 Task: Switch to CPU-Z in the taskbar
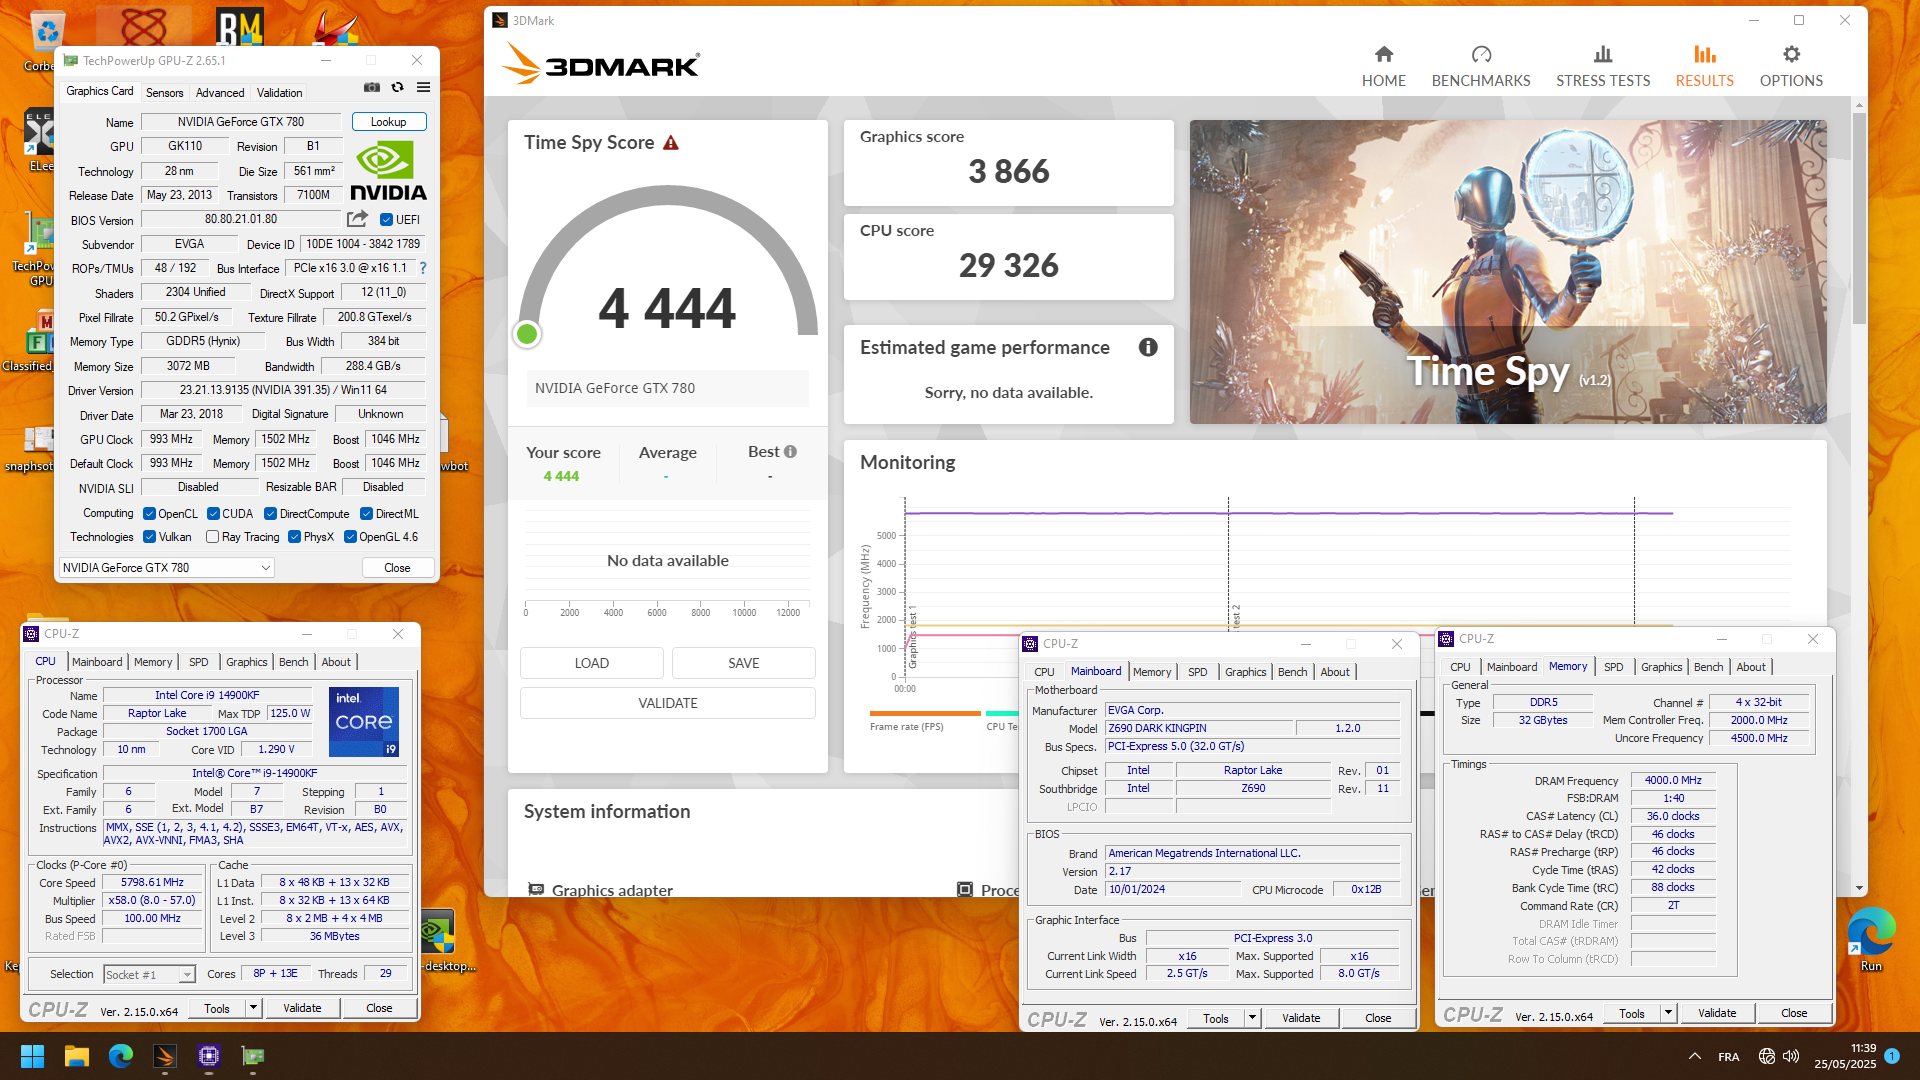coord(209,1056)
